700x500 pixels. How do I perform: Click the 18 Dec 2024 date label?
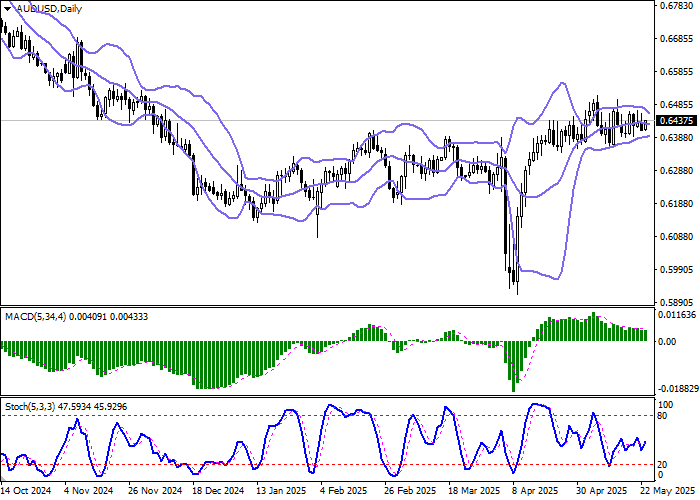[x=218, y=491]
